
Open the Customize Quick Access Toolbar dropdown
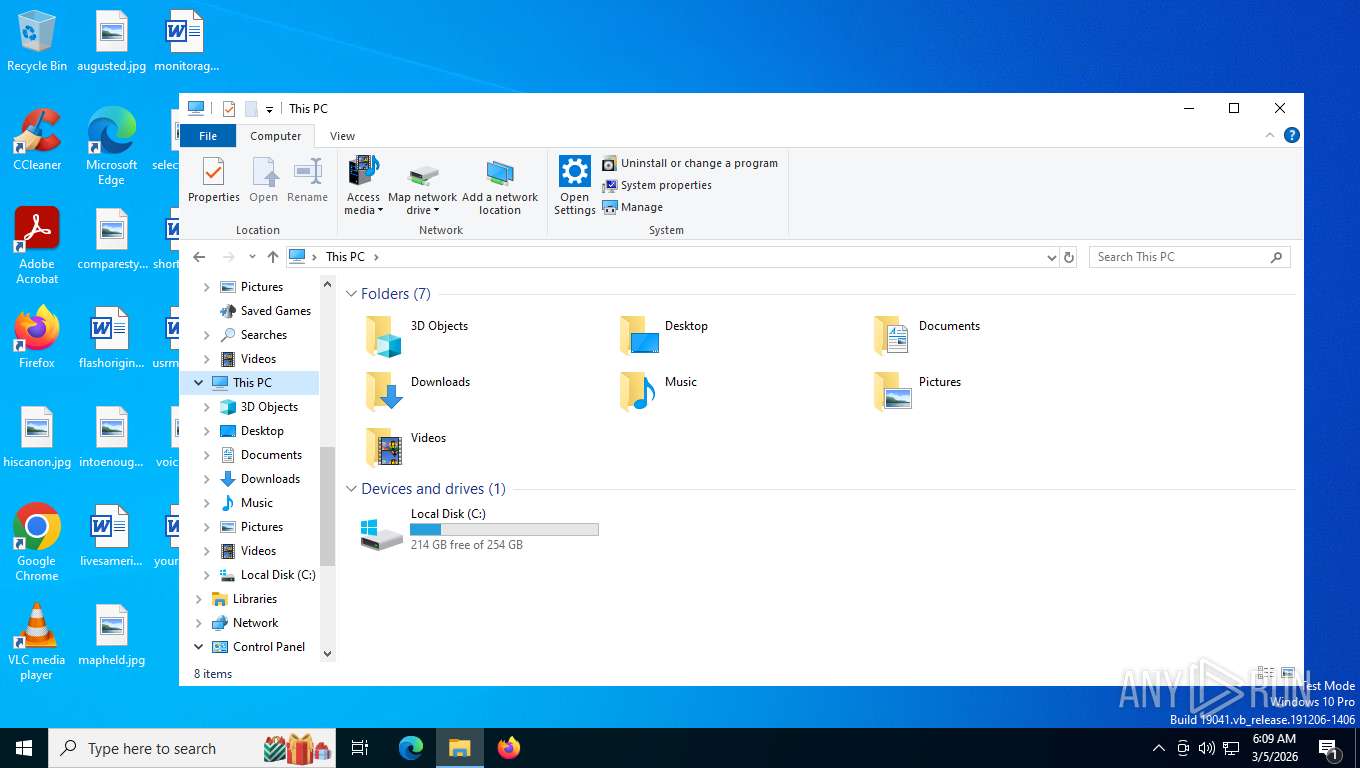point(269,109)
